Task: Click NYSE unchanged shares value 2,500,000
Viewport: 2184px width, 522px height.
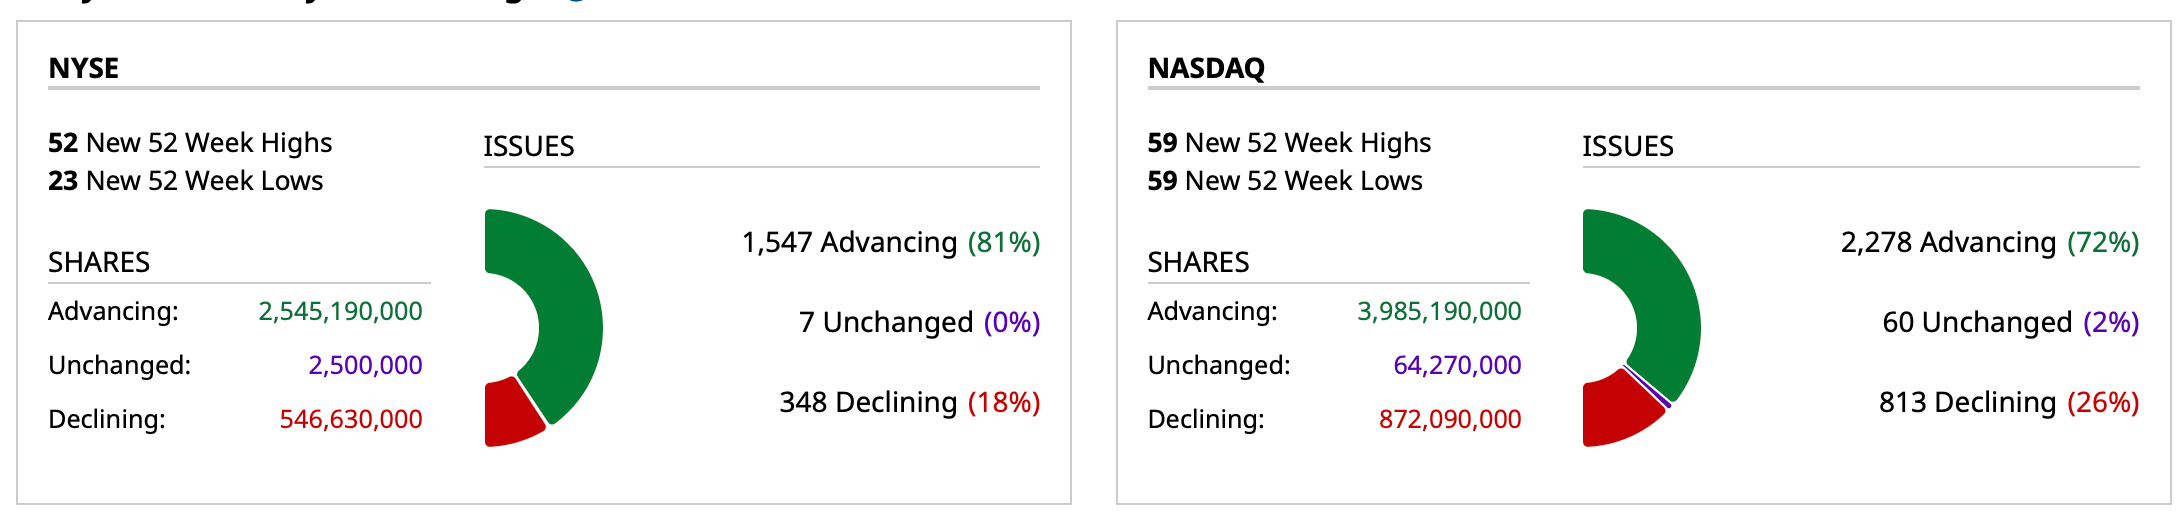Action: (365, 365)
